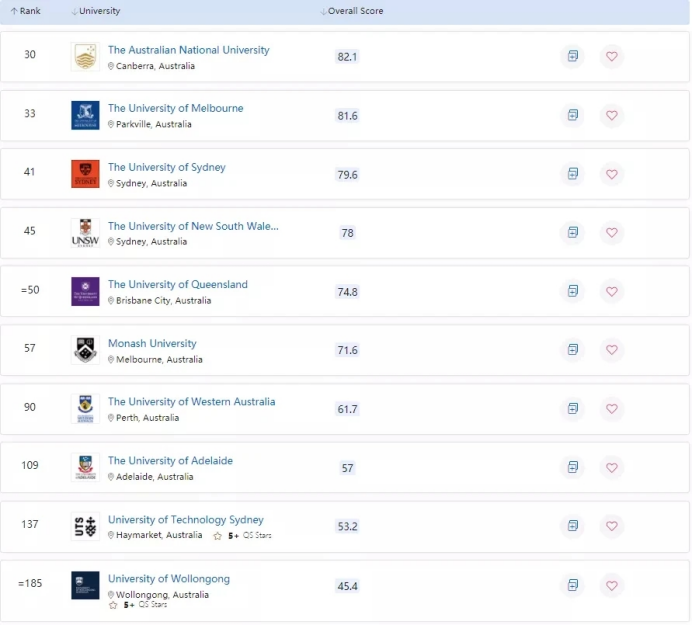Favorite Monash University with heart icon

[x=612, y=350]
